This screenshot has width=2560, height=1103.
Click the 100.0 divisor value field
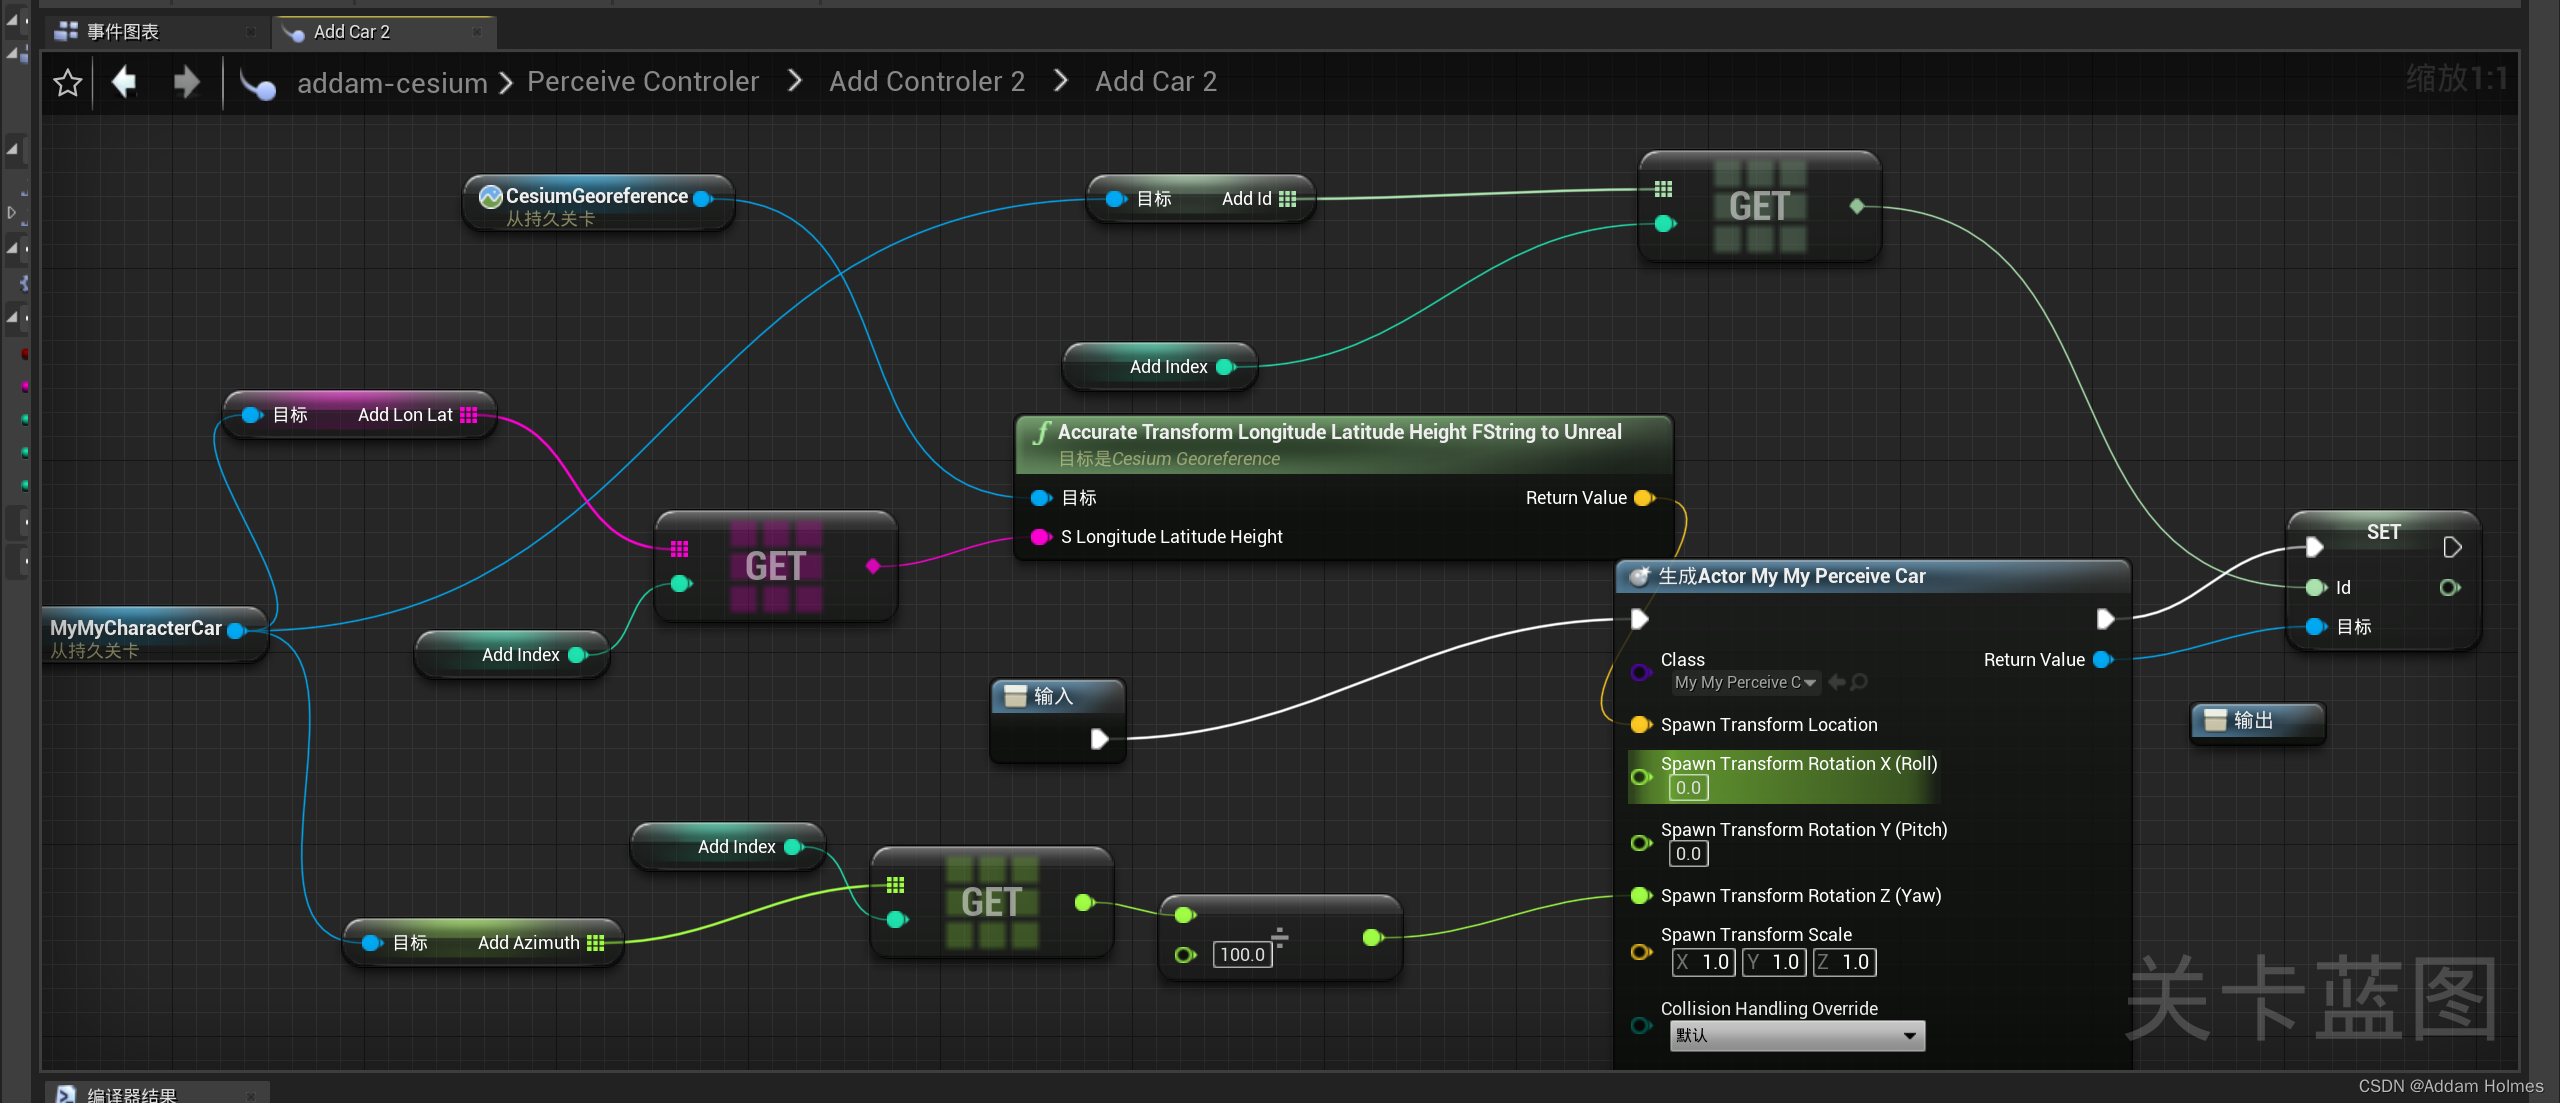click(x=1242, y=954)
